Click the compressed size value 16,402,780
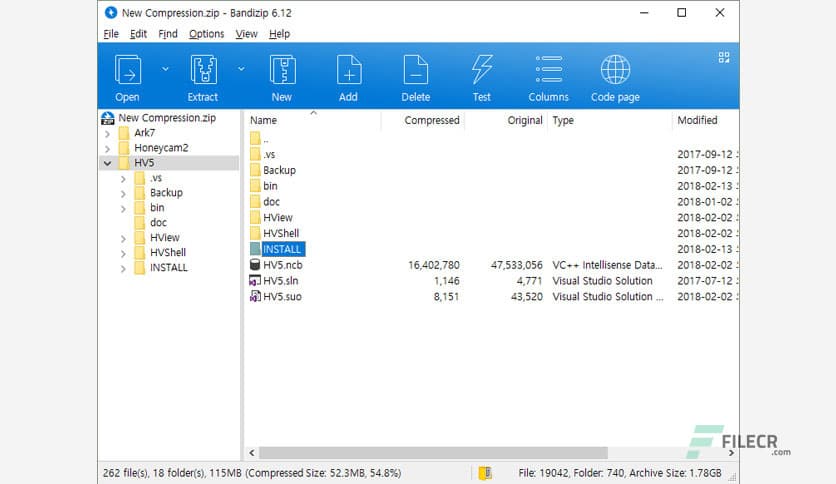Viewport: 836px width, 484px height. click(433, 265)
